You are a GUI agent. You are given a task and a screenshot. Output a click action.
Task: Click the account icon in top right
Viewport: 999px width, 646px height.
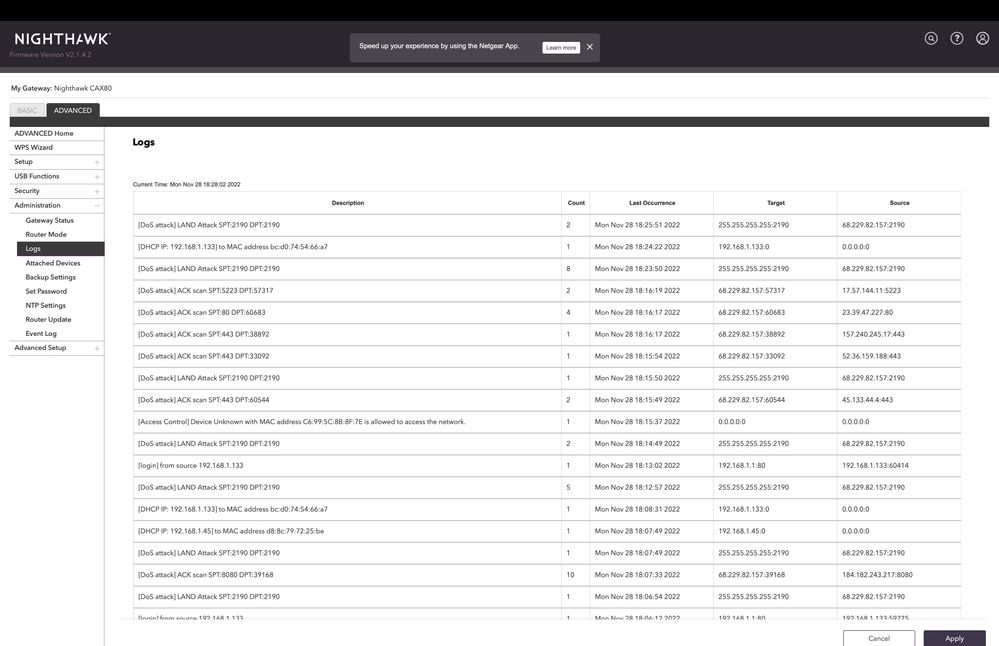coord(982,38)
